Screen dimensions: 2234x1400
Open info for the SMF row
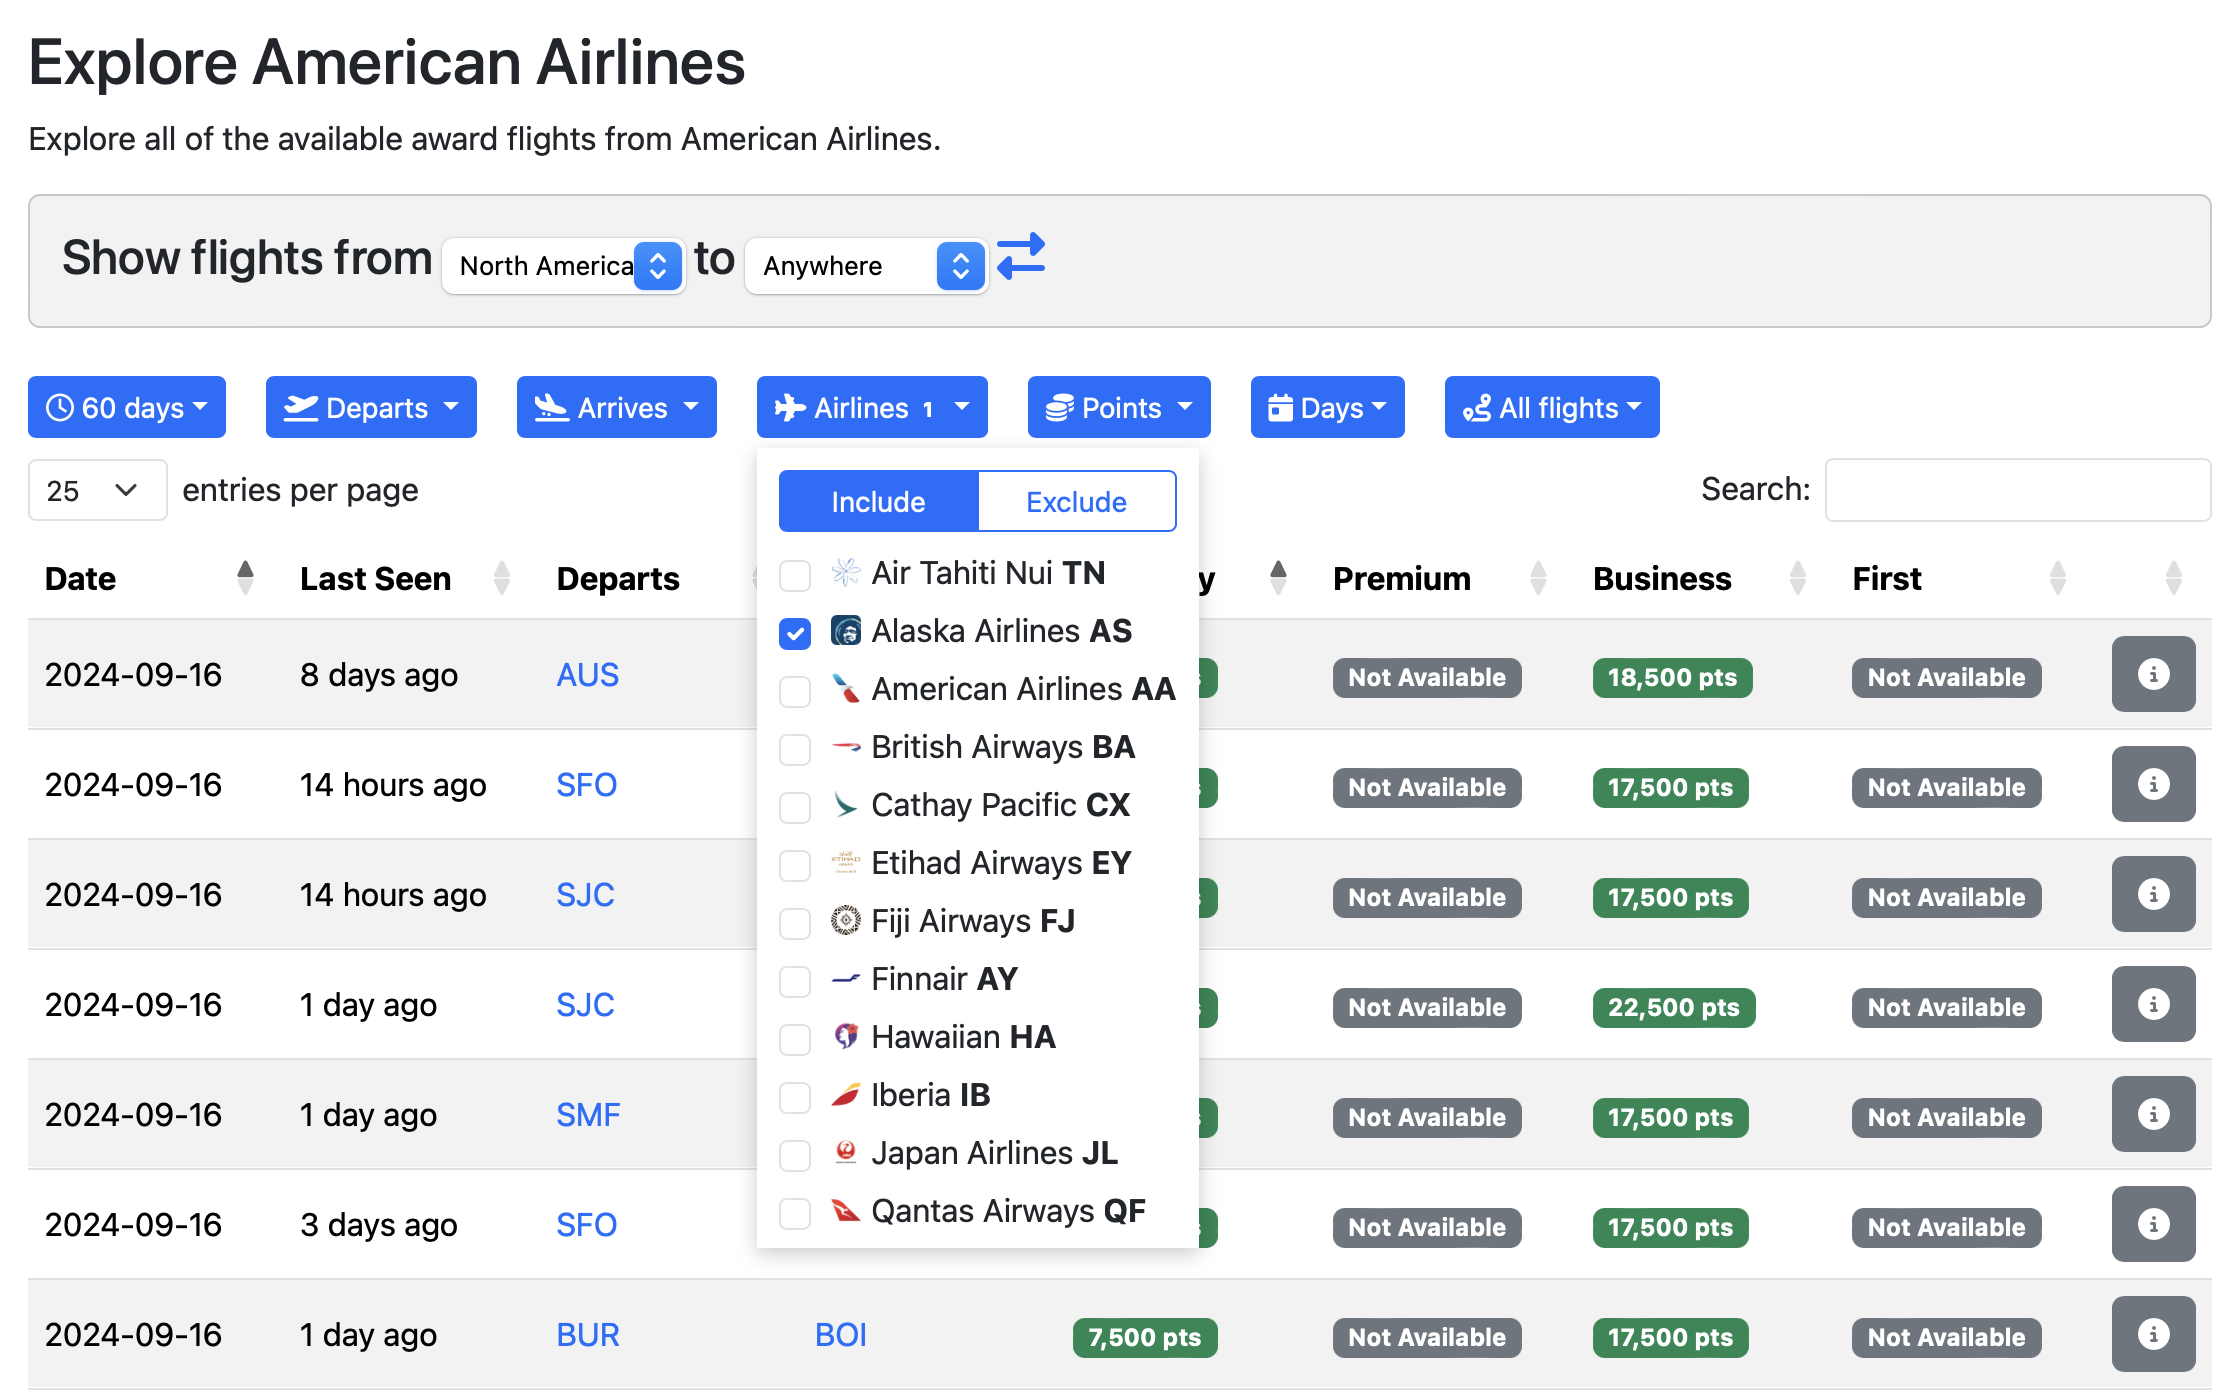click(2153, 1114)
